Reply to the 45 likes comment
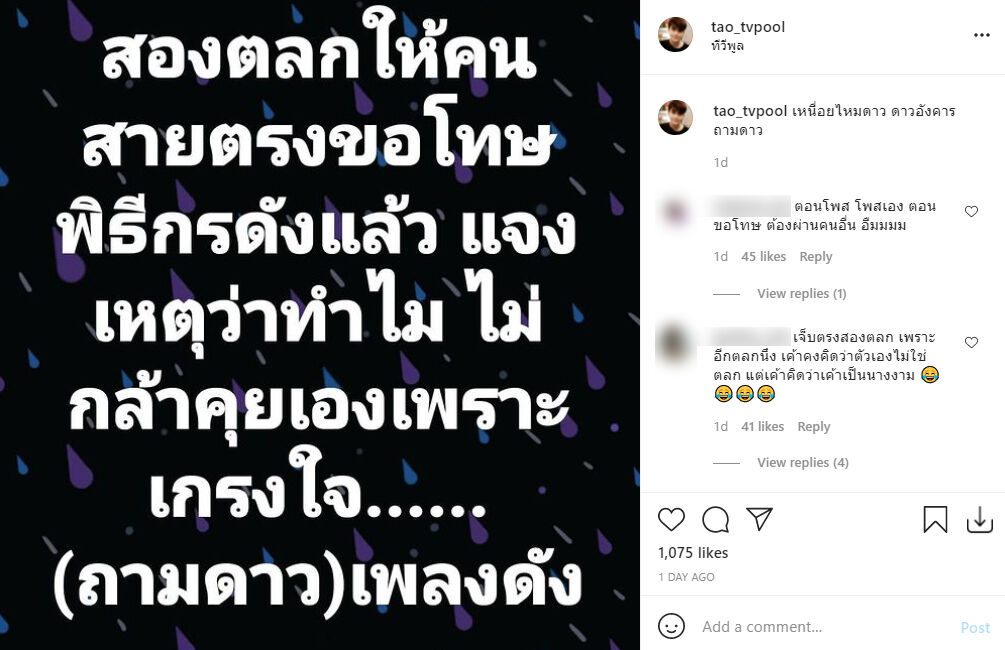The height and width of the screenshot is (650, 1005). pos(815,256)
